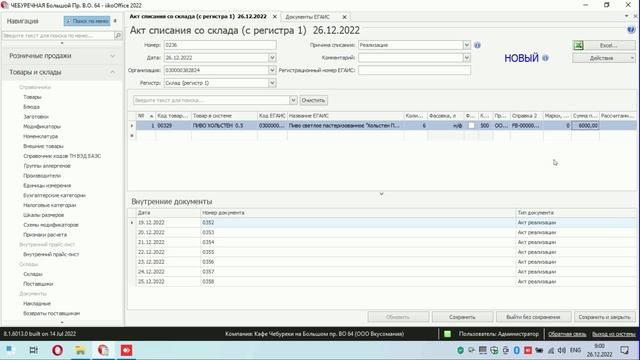640x360 pixels.
Task: Open Возвраты поставщикам in navigation
Action: [x=51, y=313]
